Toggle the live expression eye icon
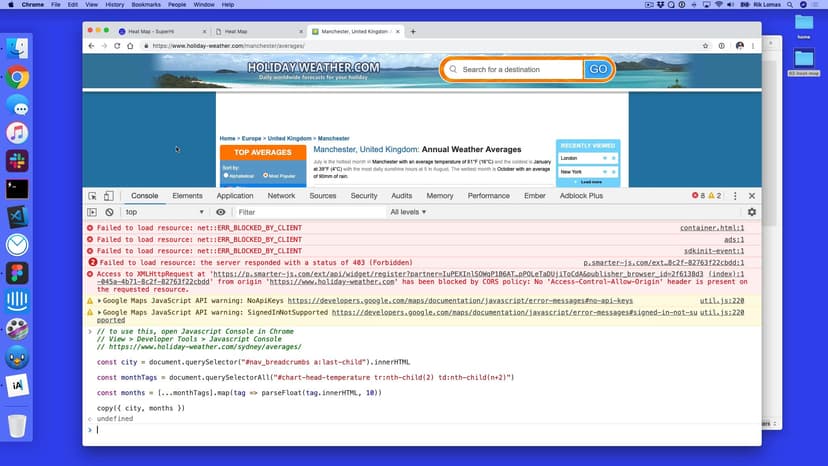828x466 pixels. click(221, 212)
